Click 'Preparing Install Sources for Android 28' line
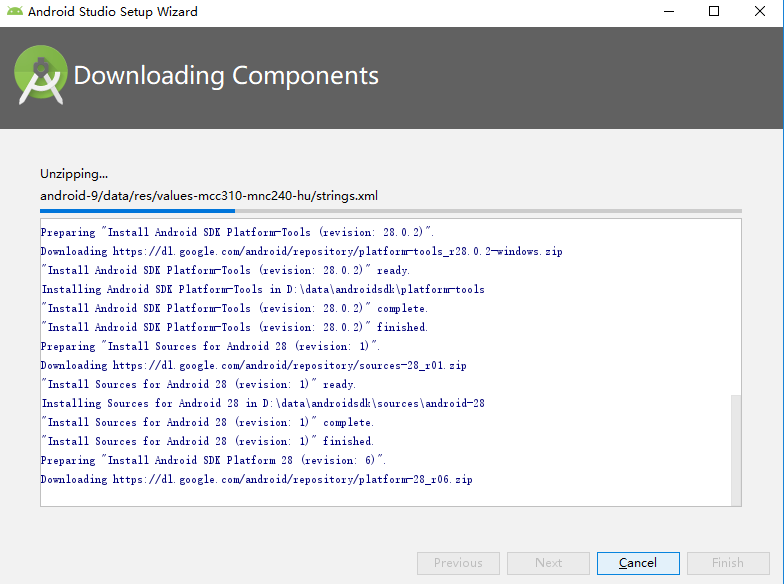The image size is (784, 584). (x=210, y=346)
